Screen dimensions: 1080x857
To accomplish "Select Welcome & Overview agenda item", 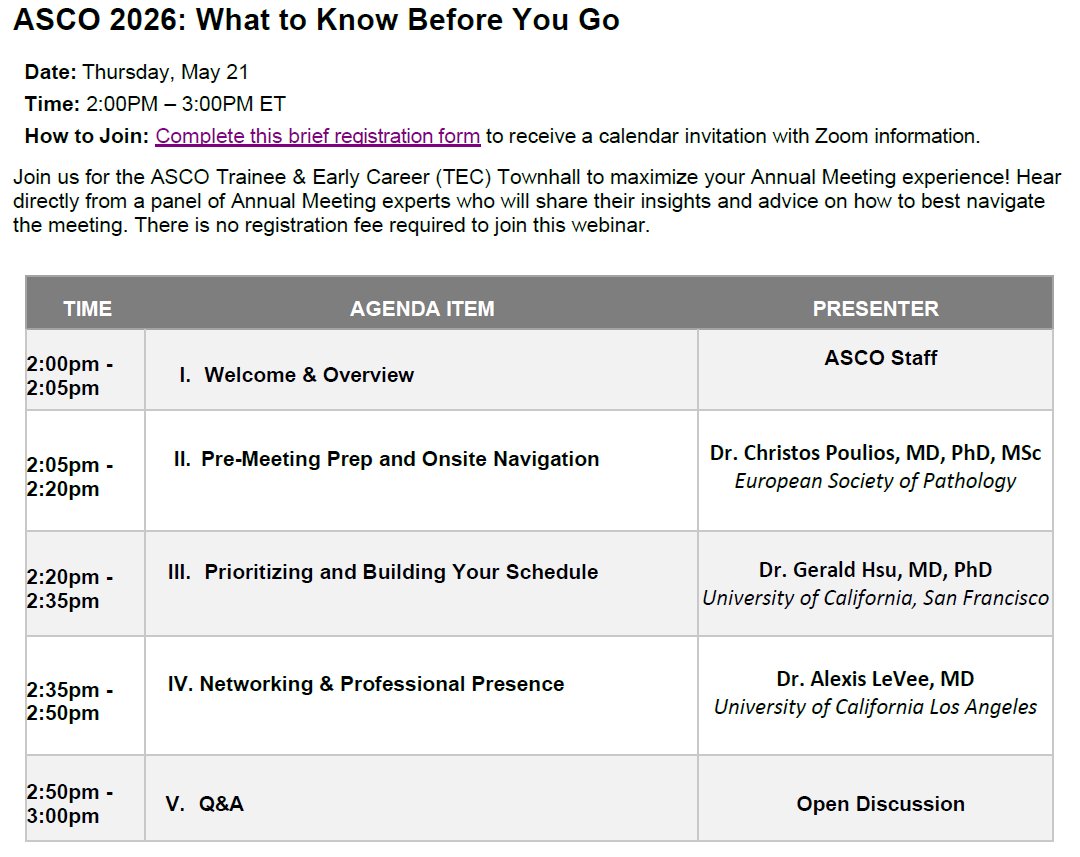I will pos(296,375).
